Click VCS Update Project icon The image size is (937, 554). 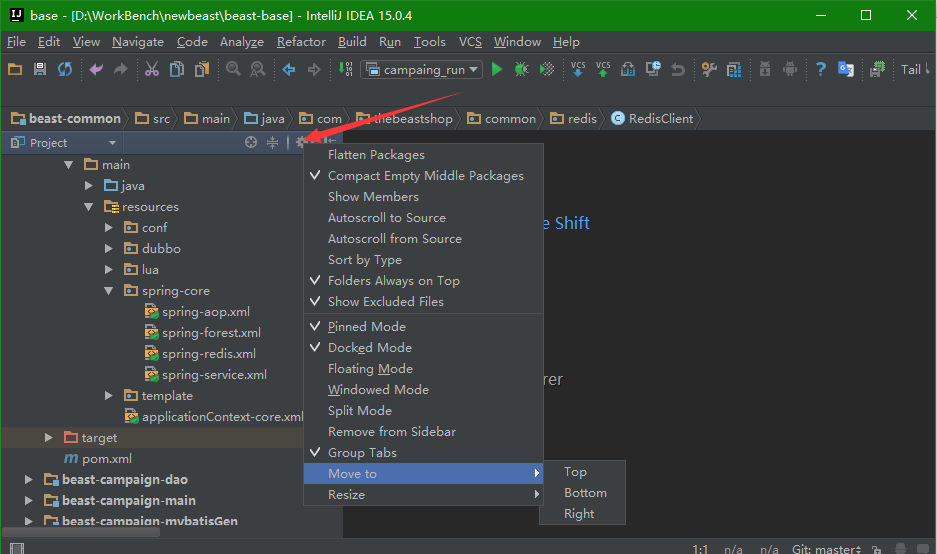coord(578,69)
